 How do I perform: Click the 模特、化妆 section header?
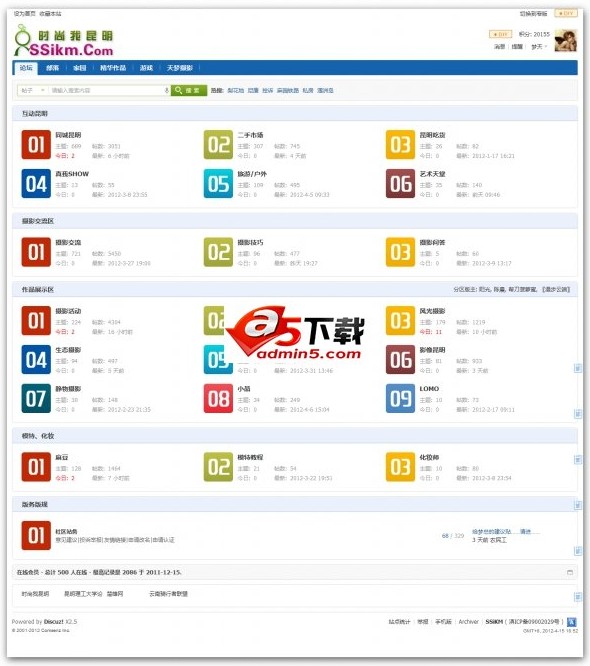coord(38,436)
